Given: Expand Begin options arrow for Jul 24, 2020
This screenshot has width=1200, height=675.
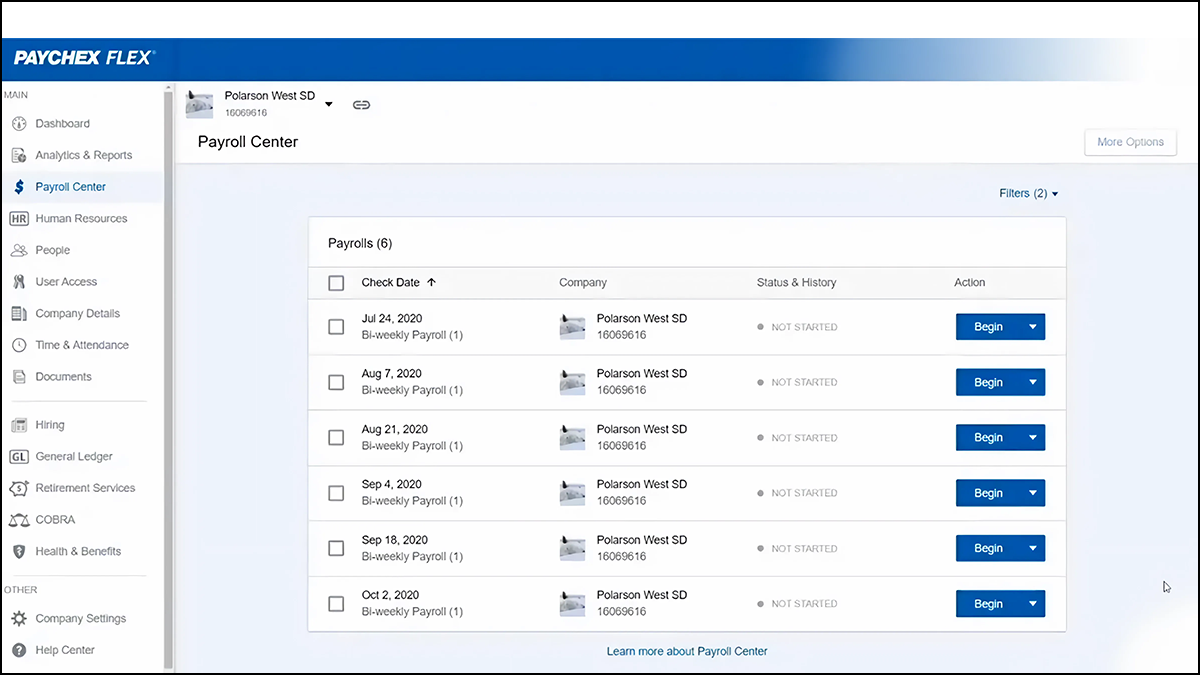Looking at the screenshot, I should 1033,327.
